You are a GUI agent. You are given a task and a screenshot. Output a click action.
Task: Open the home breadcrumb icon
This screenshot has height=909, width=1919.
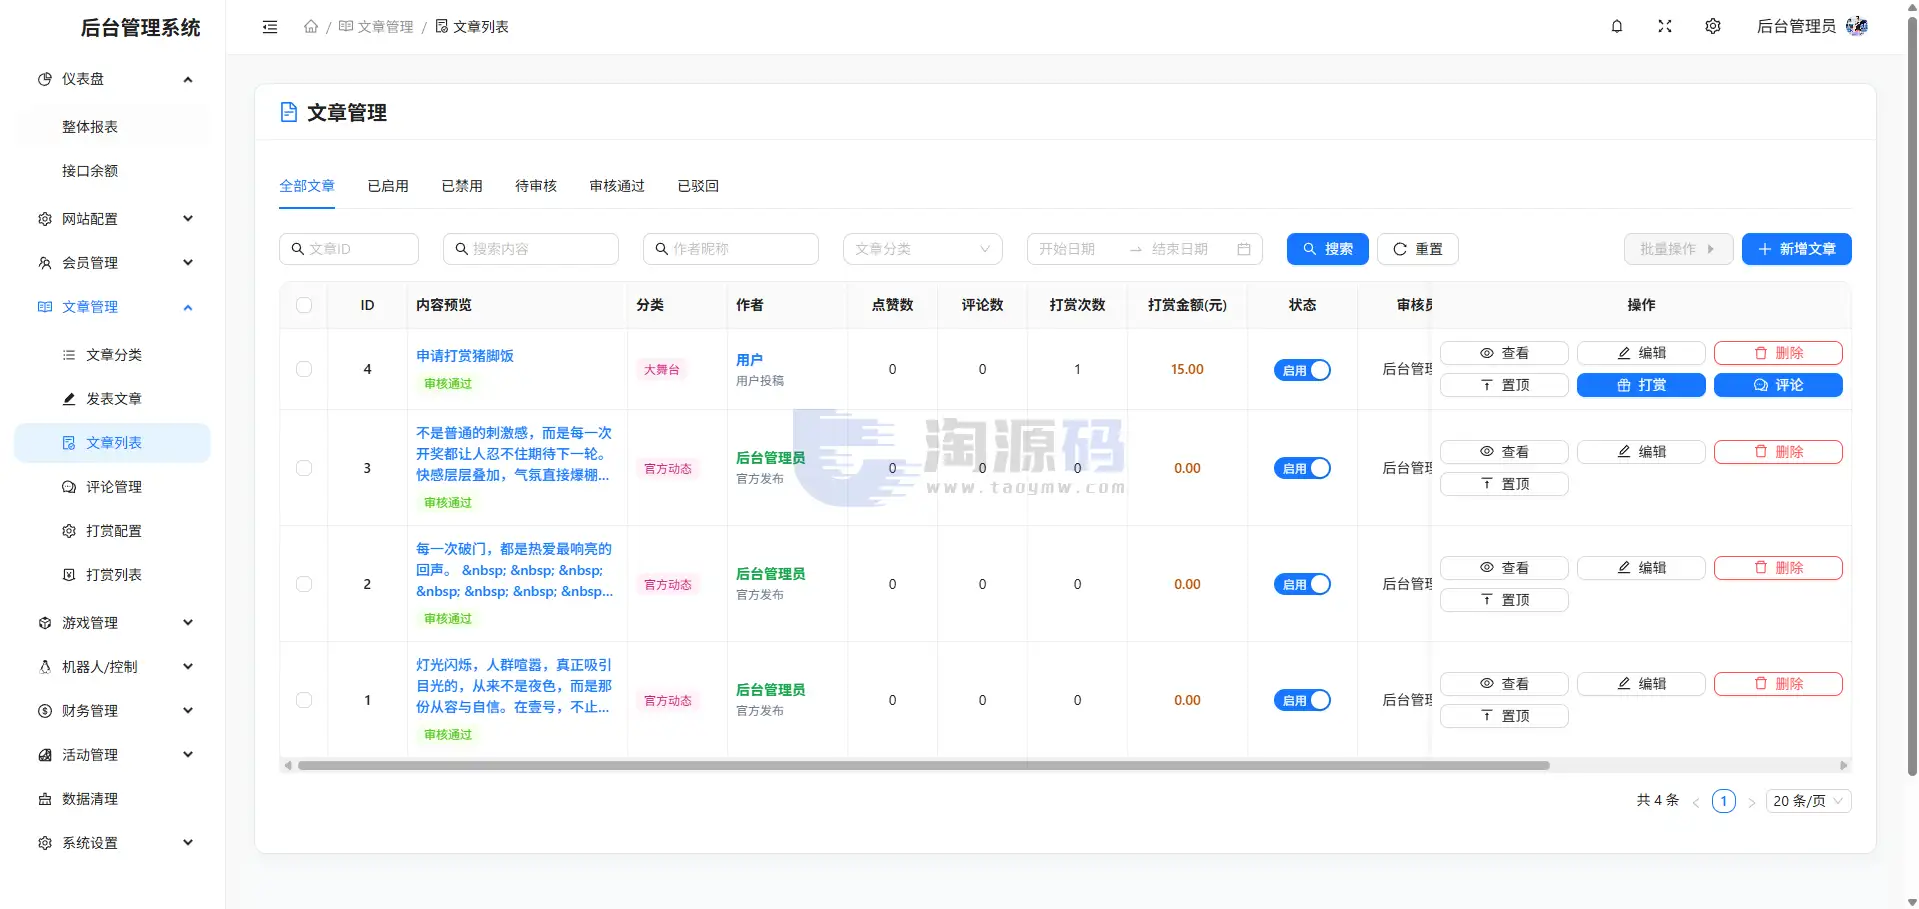coord(311,27)
